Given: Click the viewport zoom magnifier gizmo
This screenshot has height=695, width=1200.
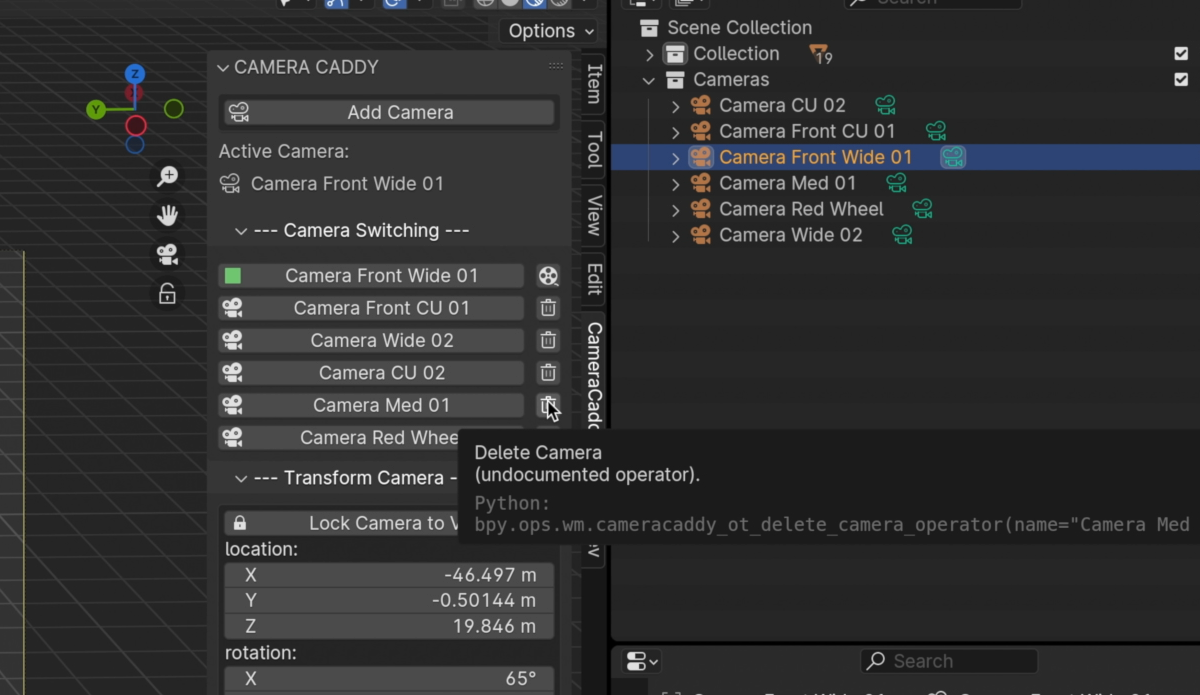Looking at the screenshot, I should [x=167, y=177].
